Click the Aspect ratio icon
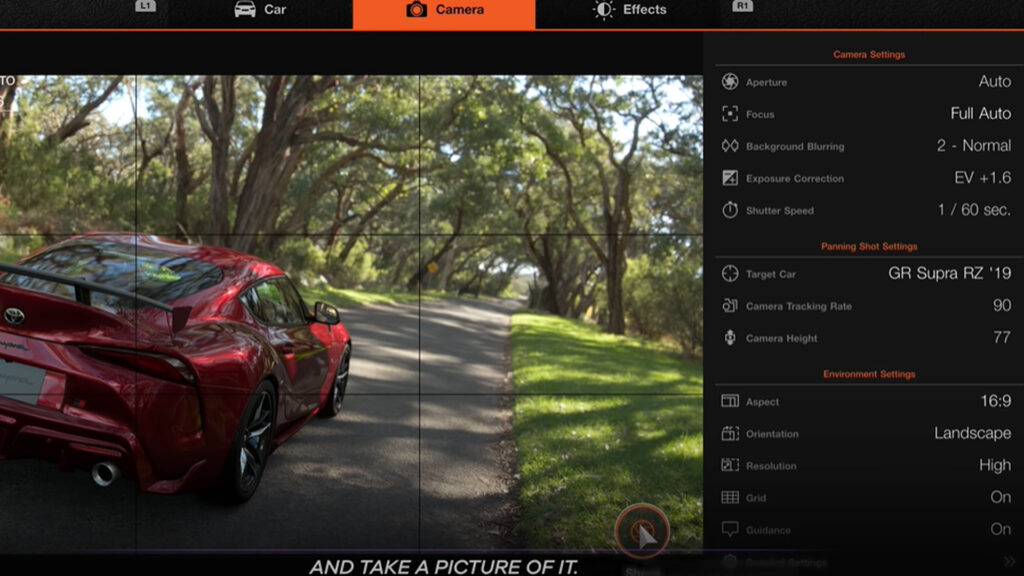This screenshot has width=1024, height=576. pyautogui.click(x=729, y=401)
